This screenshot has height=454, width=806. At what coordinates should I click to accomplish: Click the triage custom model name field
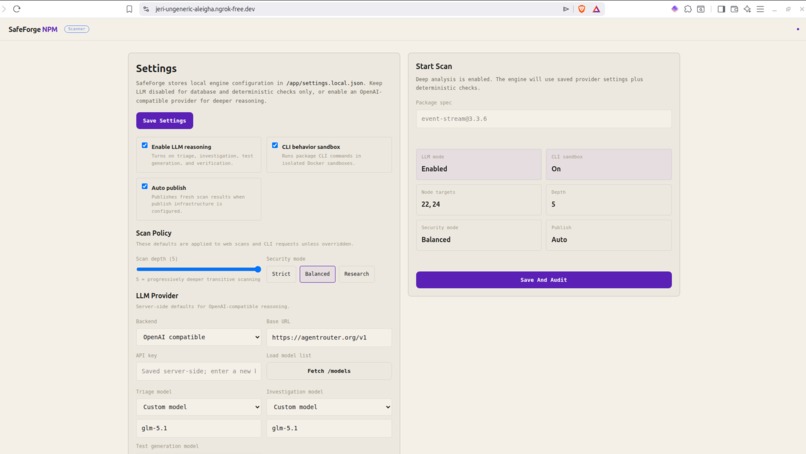[198, 428]
